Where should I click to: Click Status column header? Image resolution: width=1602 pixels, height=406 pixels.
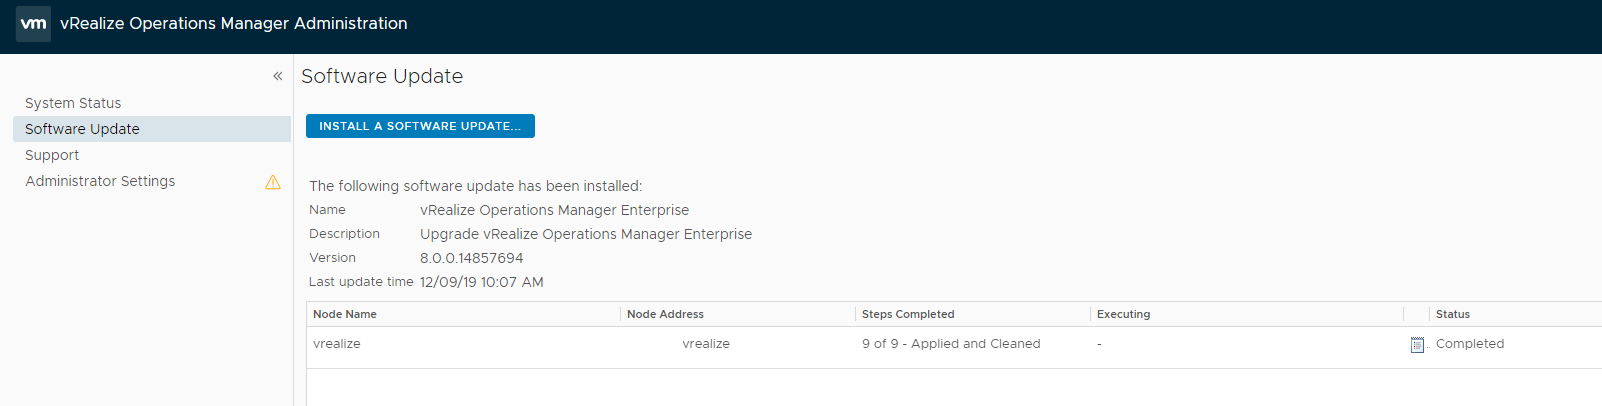1453,314
